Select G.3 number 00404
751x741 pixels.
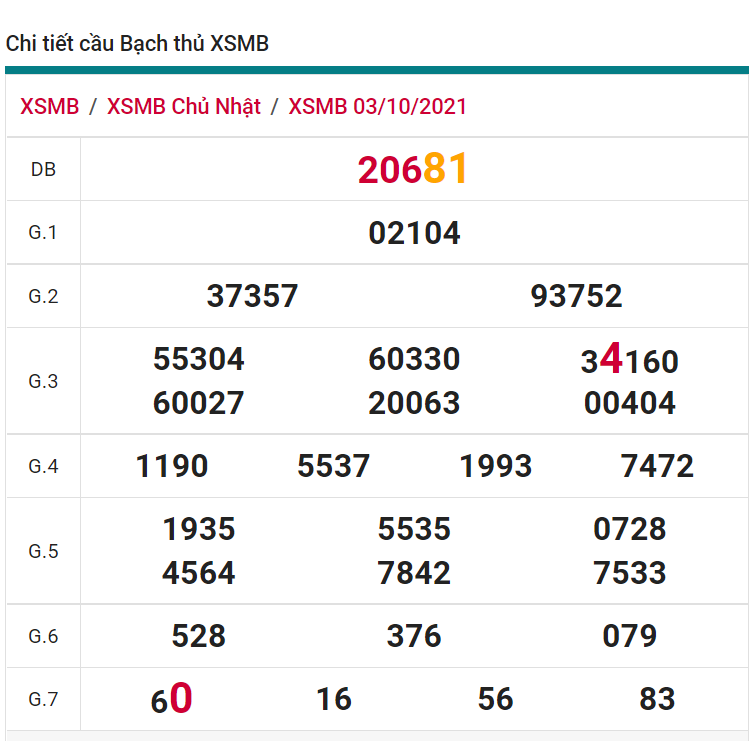(x=629, y=403)
